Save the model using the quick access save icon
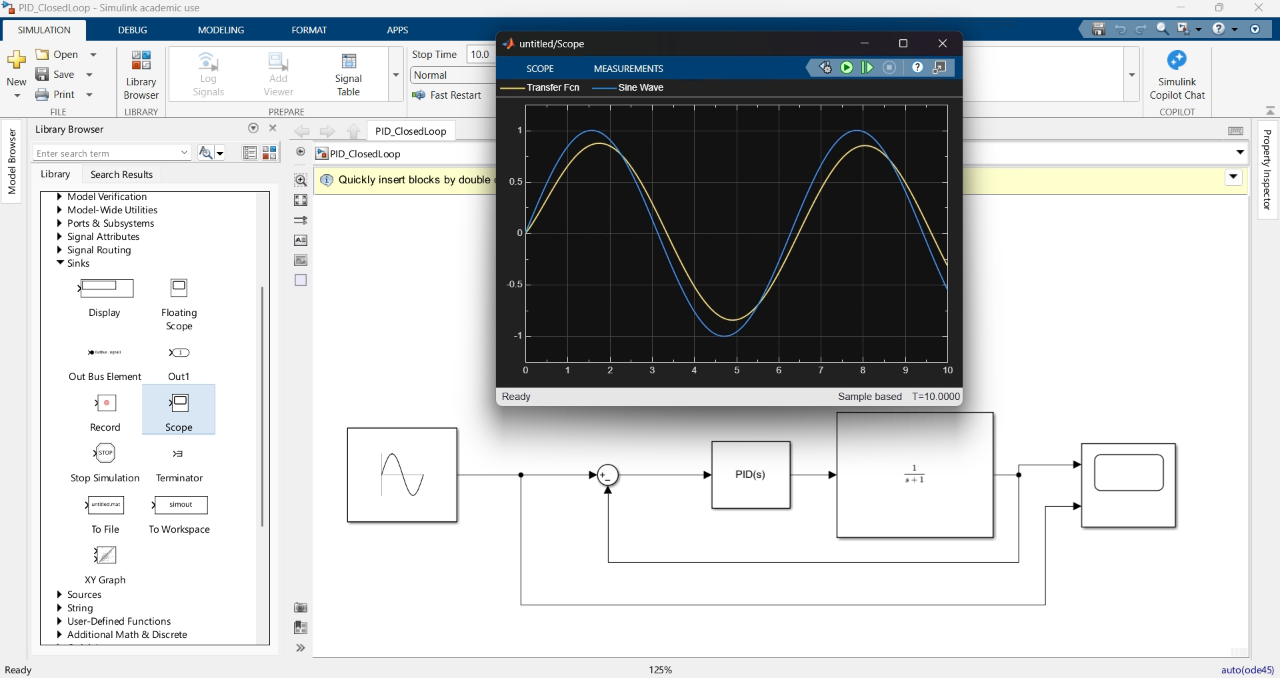This screenshot has height=678, width=1280. 1097,29
